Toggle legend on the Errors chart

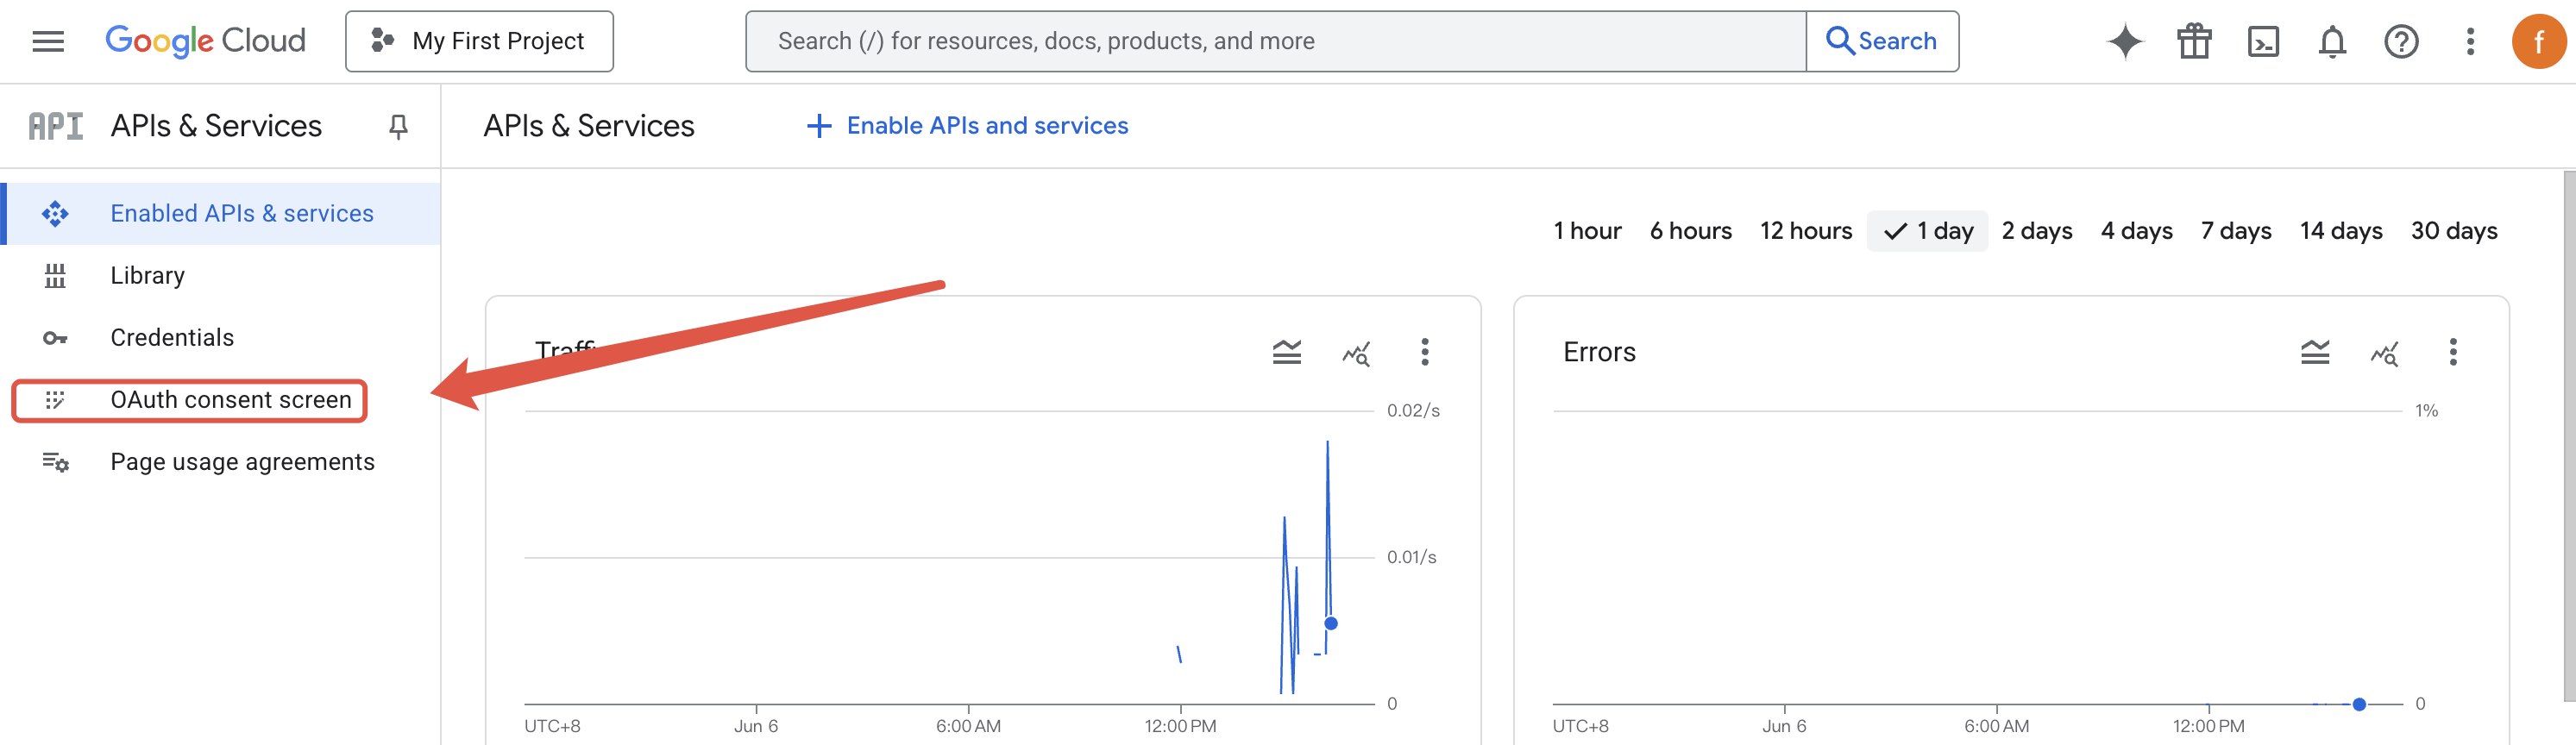pos(2315,352)
